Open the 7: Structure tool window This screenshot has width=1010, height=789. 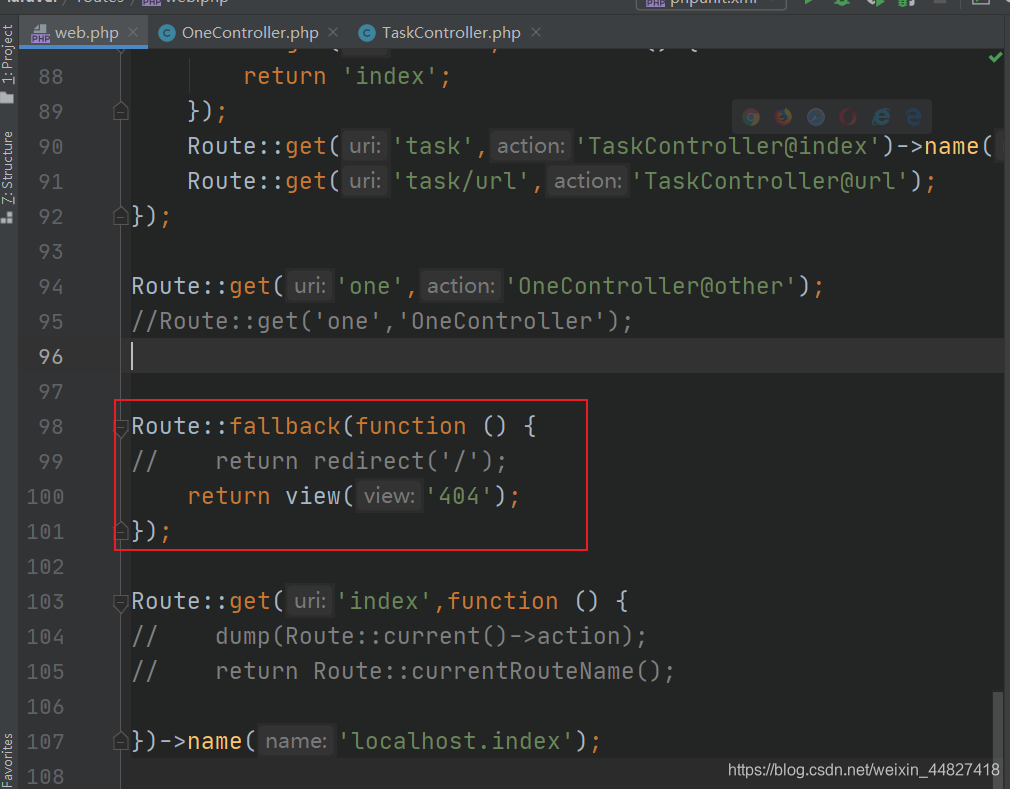click(8, 176)
